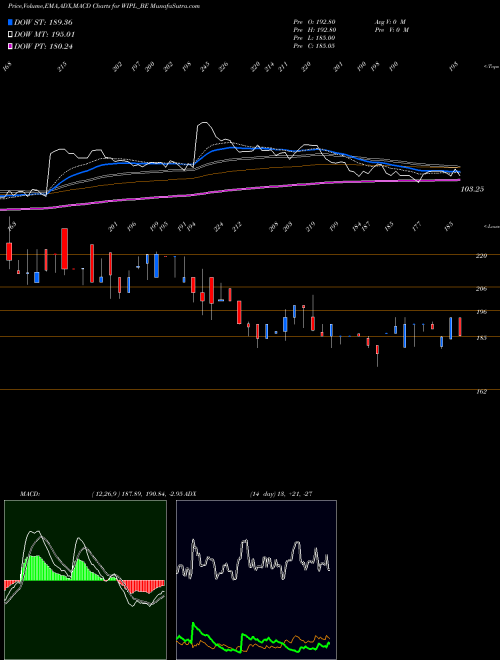Click the Pre H: 192.80 value
500x660 pixels.
pyautogui.click(x=314, y=30)
